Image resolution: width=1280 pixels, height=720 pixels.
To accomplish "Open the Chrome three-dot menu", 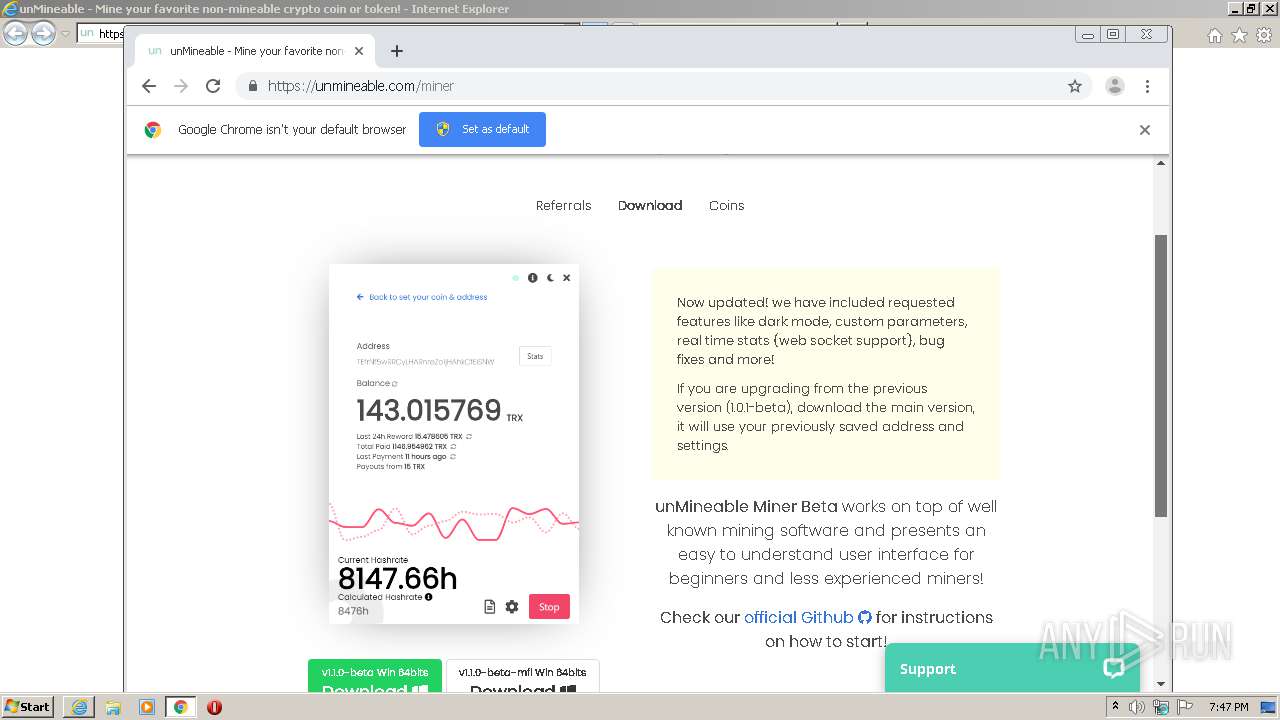I will tap(1148, 86).
